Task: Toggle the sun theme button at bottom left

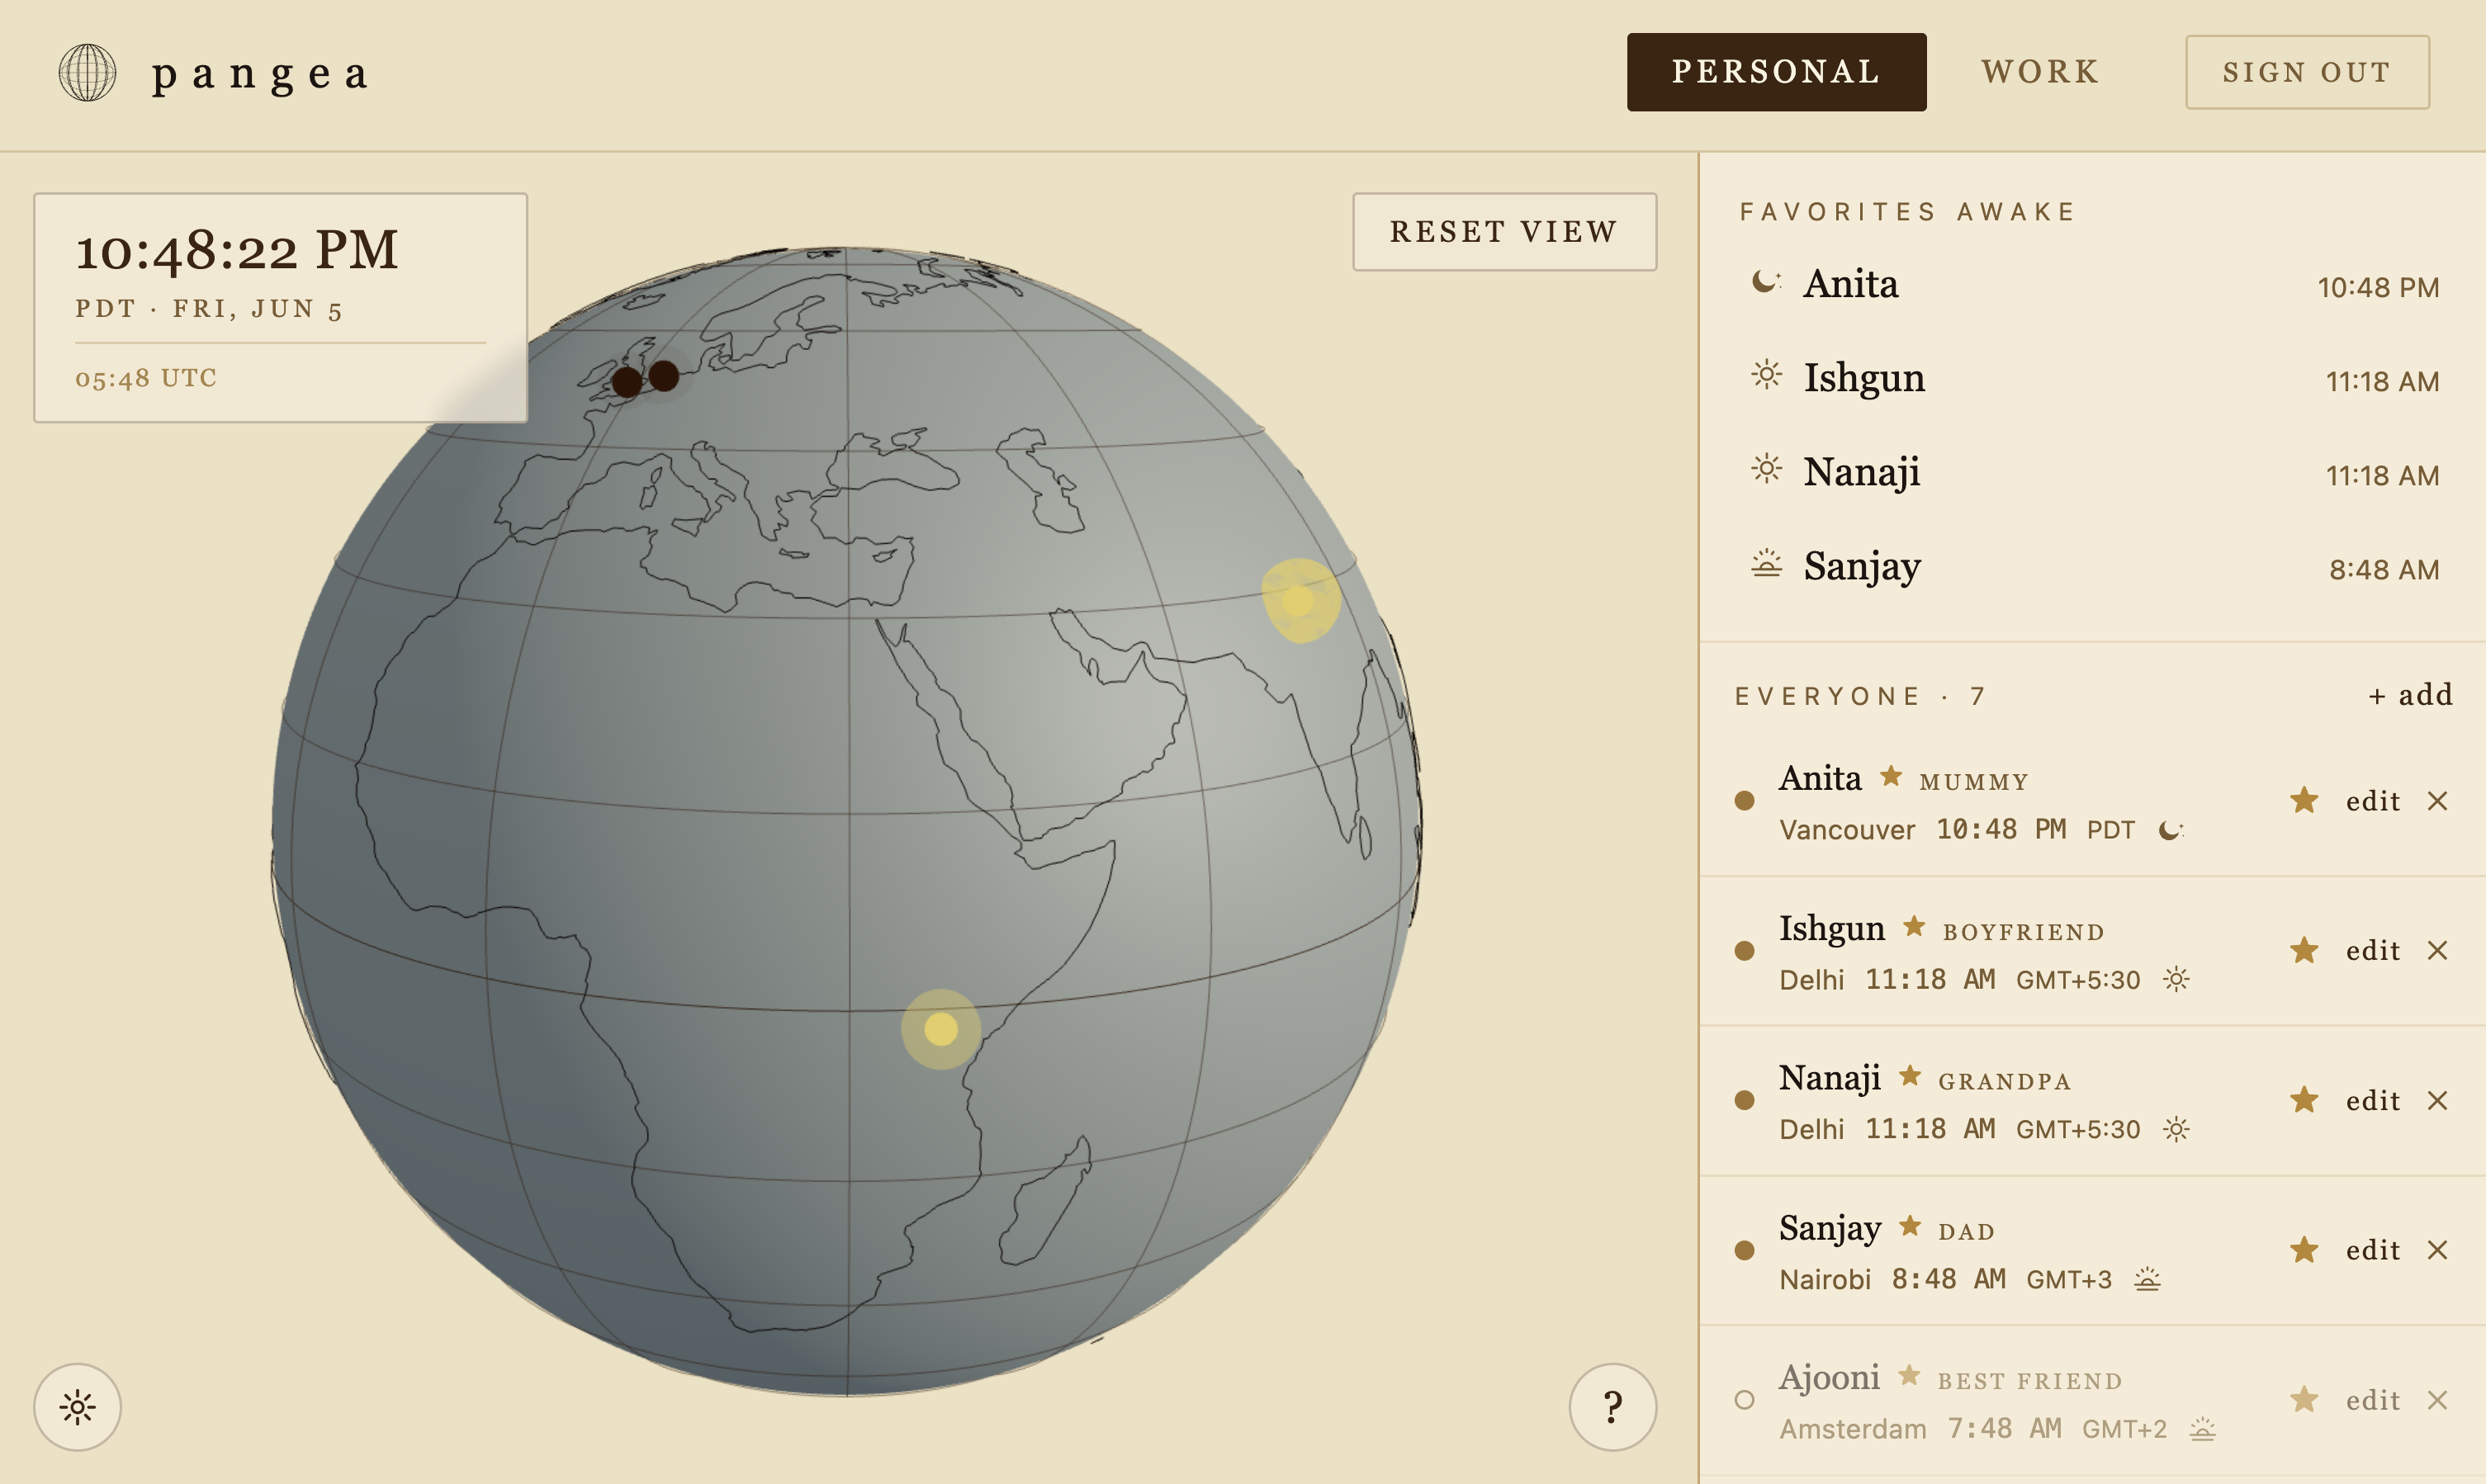Action: click(x=78, y=1407)
